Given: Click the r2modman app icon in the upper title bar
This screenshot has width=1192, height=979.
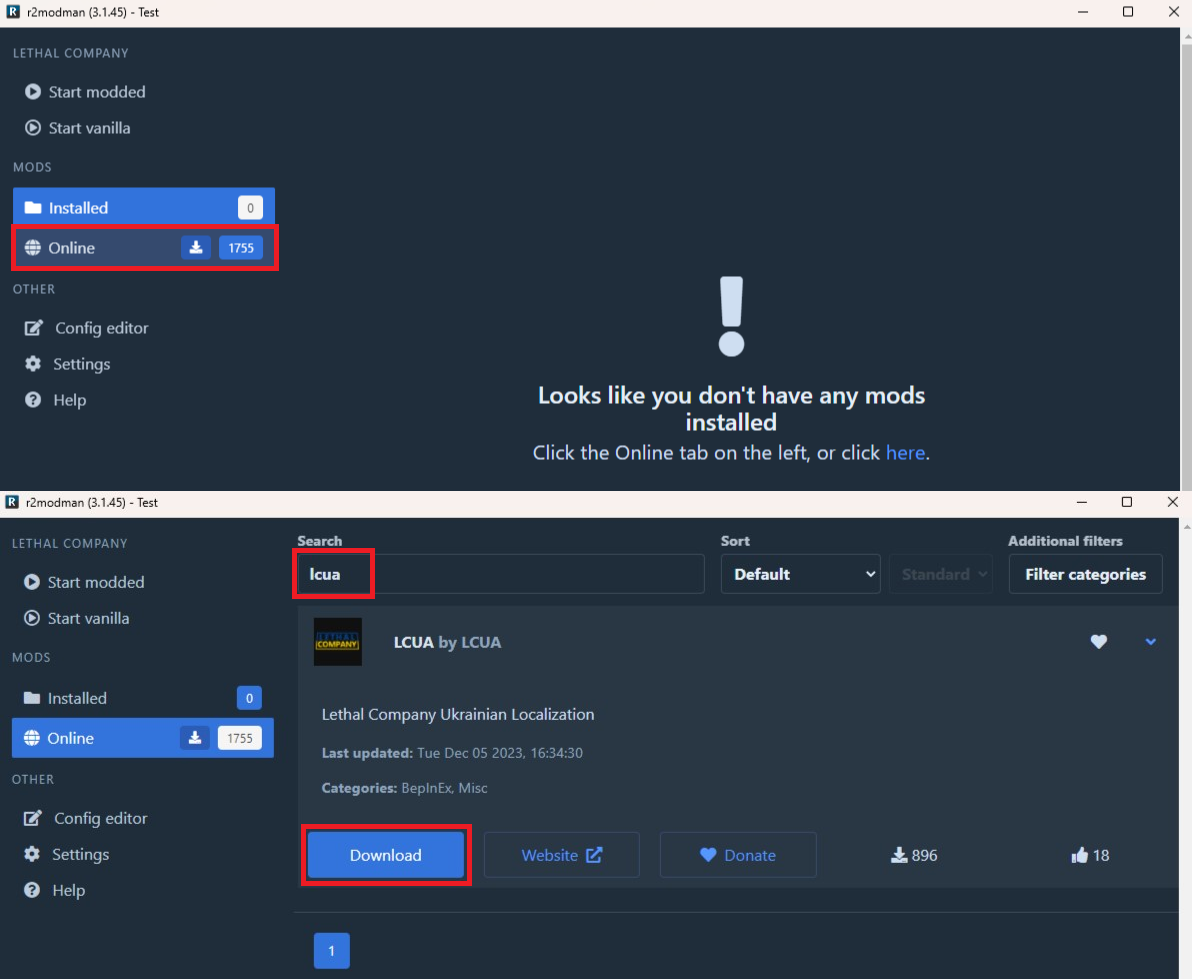Looking at the screenshot, I should [x=12, y=12].
